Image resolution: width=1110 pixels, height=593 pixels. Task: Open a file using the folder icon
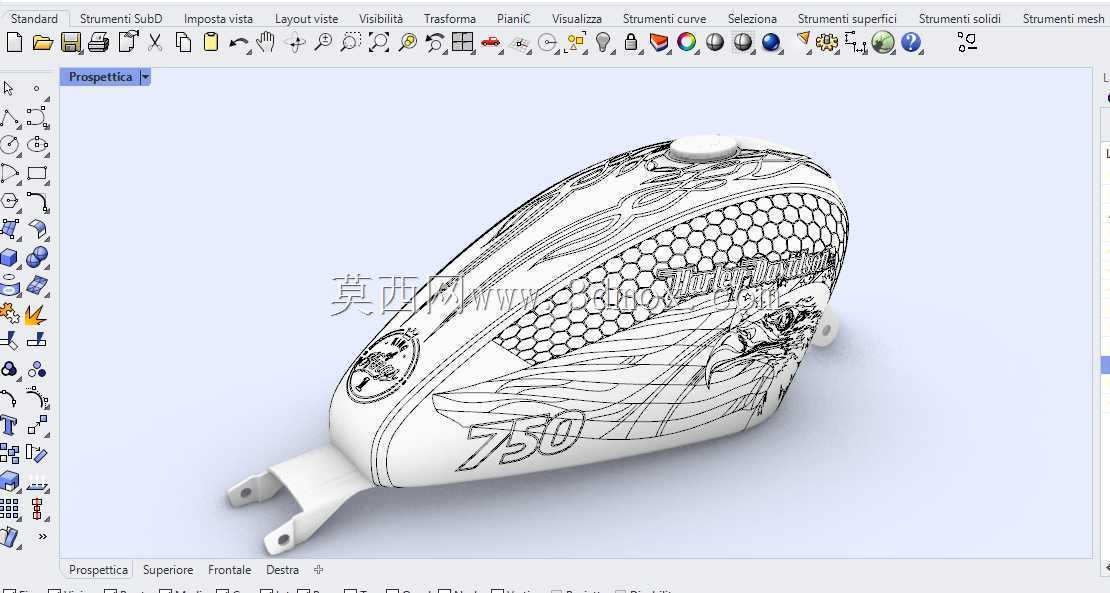point(42,43)
